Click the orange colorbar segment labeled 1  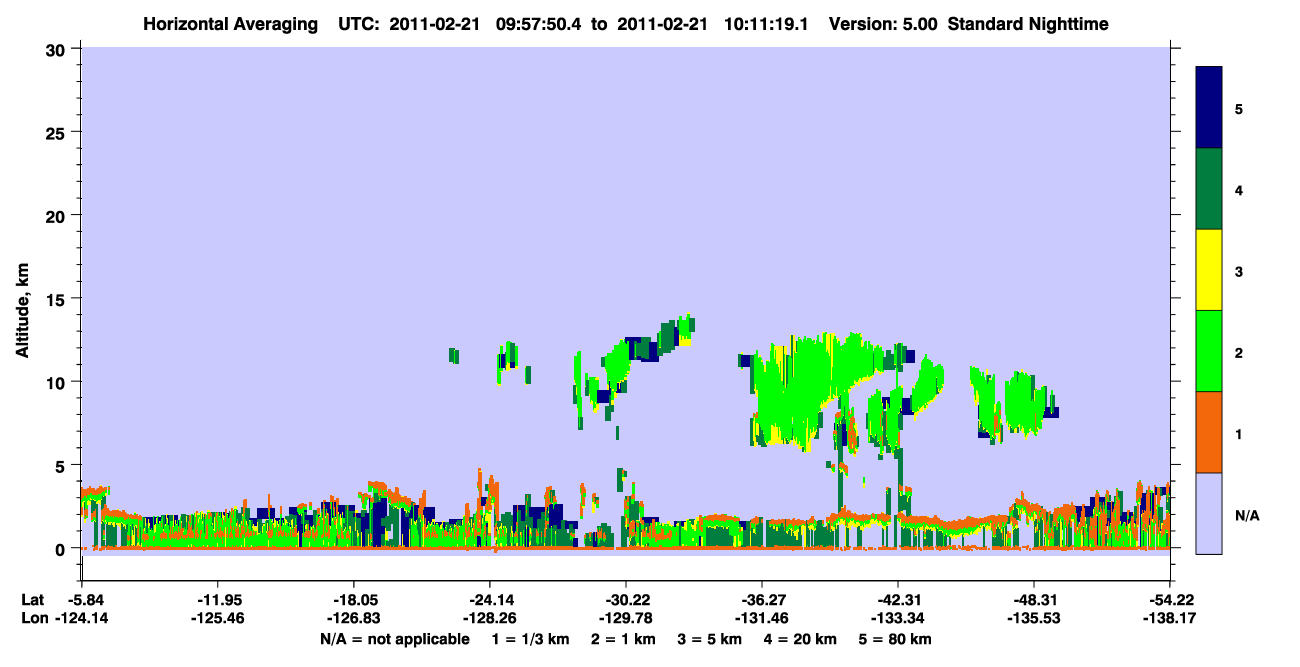tap(1209, 432)
